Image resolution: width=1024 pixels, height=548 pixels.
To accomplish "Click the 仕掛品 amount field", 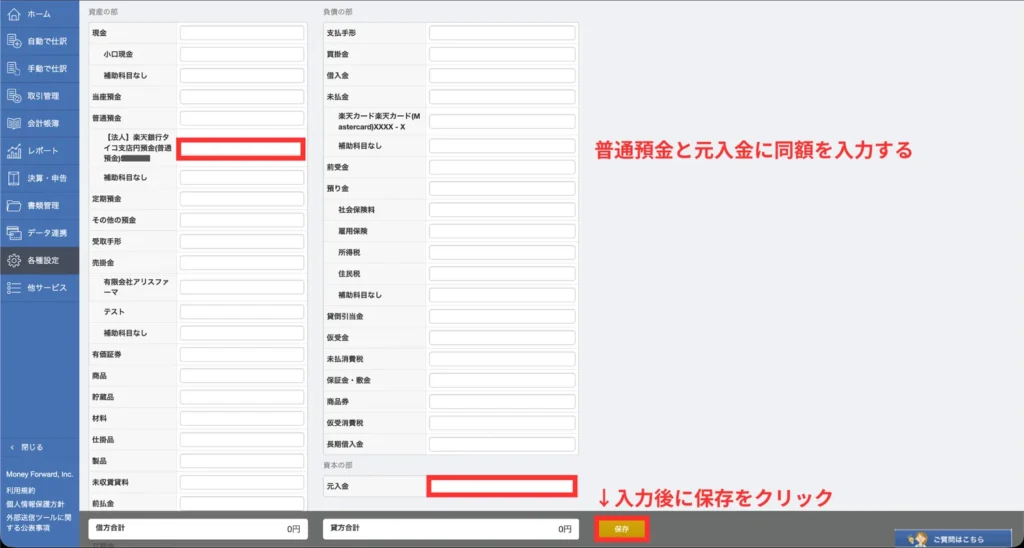I will pos(242,440).
